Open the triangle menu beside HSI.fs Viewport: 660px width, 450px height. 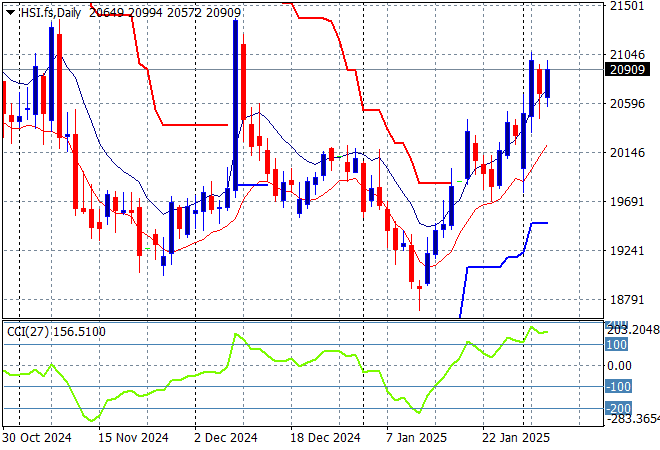[x=10, y=9]
